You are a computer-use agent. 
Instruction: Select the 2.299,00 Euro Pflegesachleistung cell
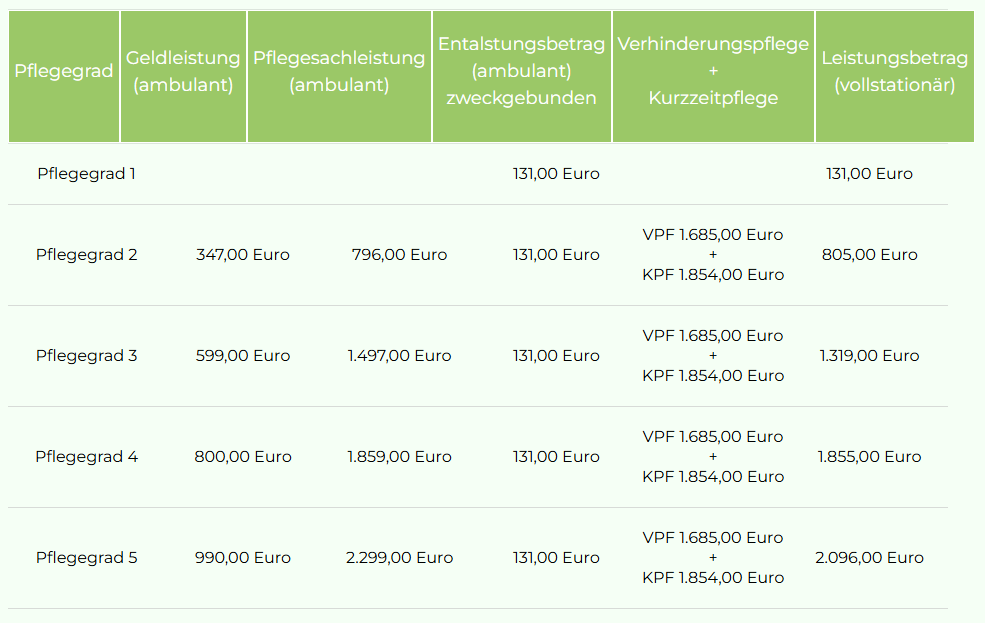(x=400, y=558)
